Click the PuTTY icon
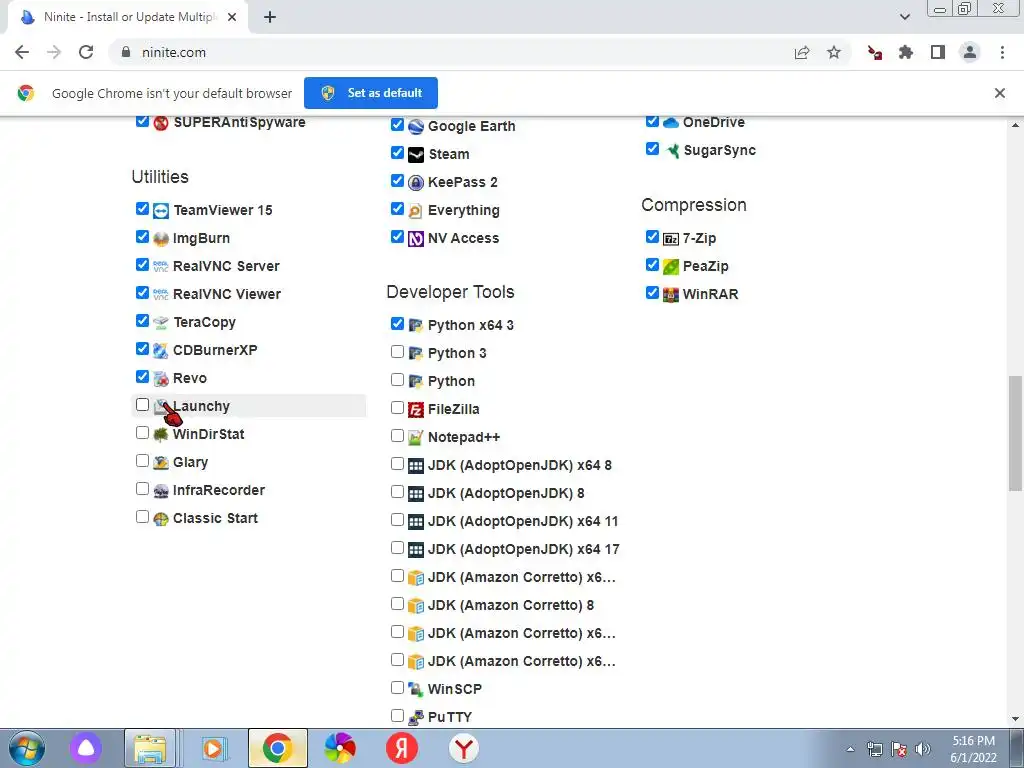The height and width of the screenshot is (768, 1024). pyautogui.click(x=416, y=718)
